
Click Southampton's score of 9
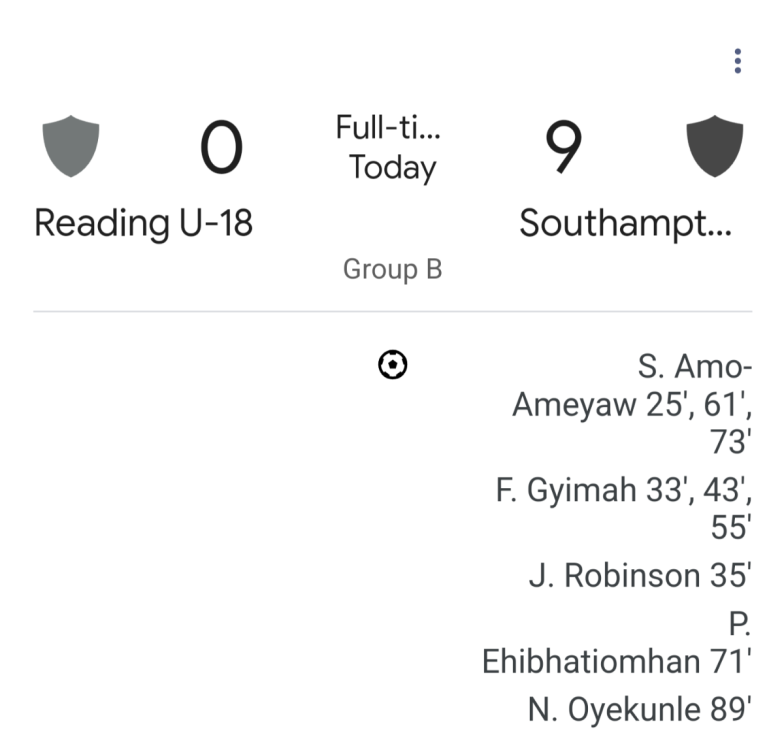[x=563, y=148]
